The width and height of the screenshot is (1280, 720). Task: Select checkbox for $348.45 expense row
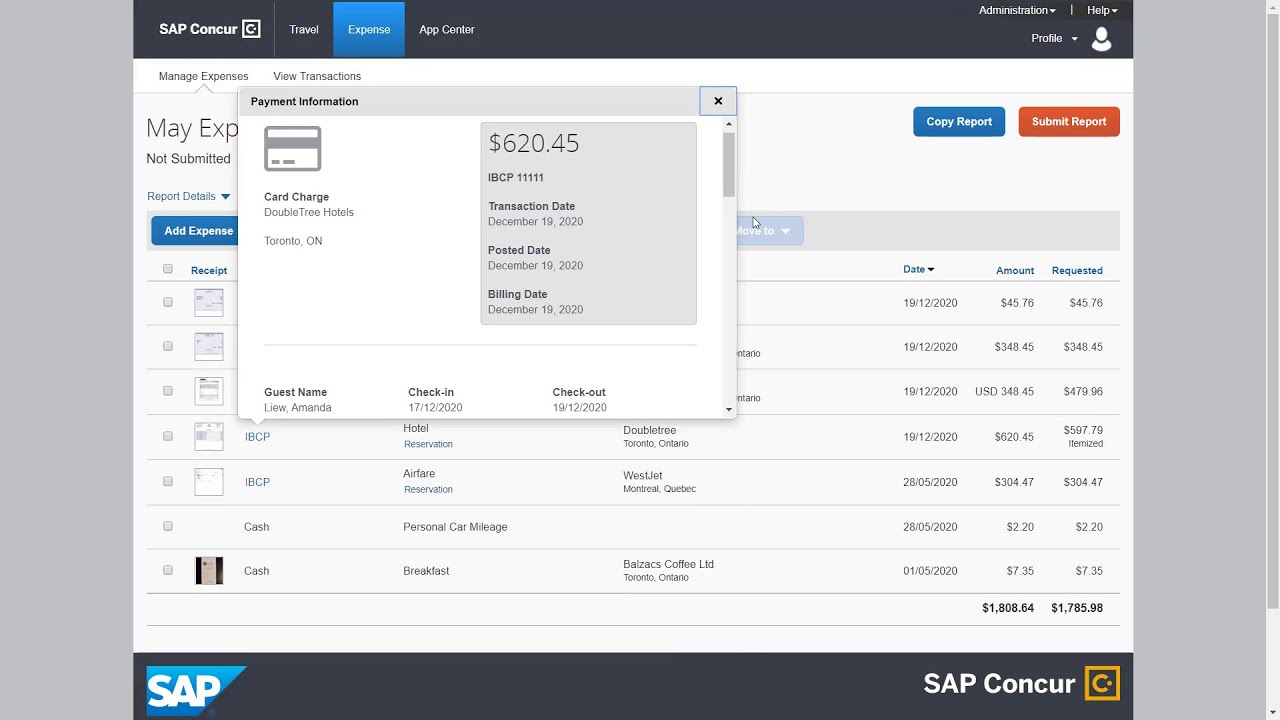[168, 346]
